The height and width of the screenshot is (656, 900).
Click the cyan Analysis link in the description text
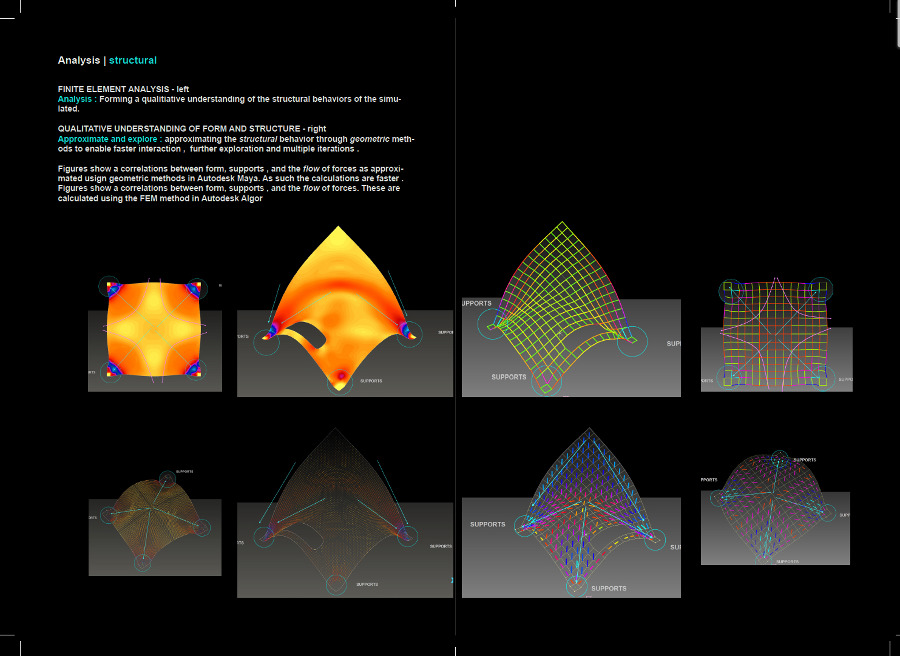(70, 99)
